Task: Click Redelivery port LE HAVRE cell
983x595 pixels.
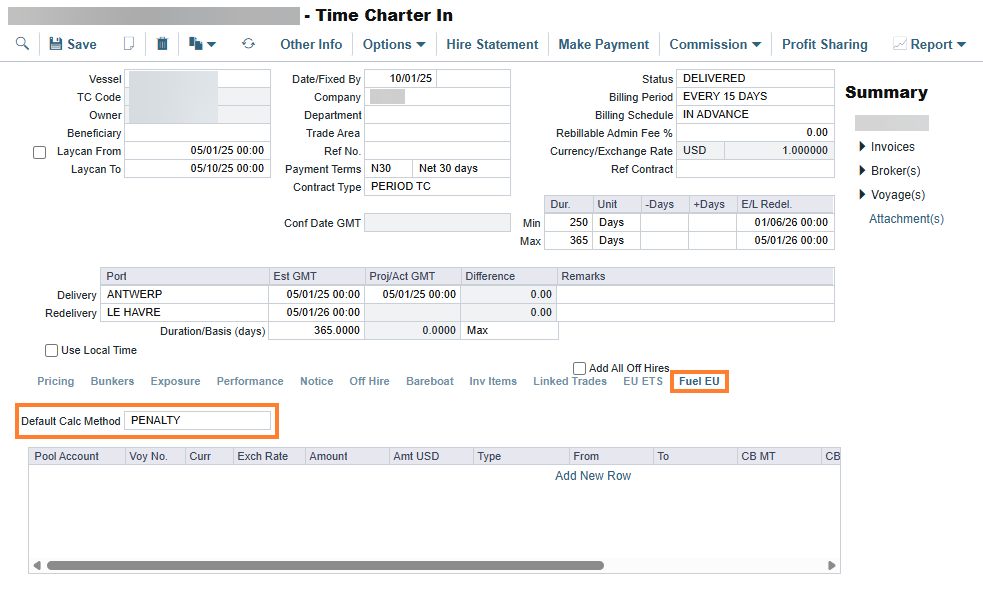Action: click(x=184, y=312)
